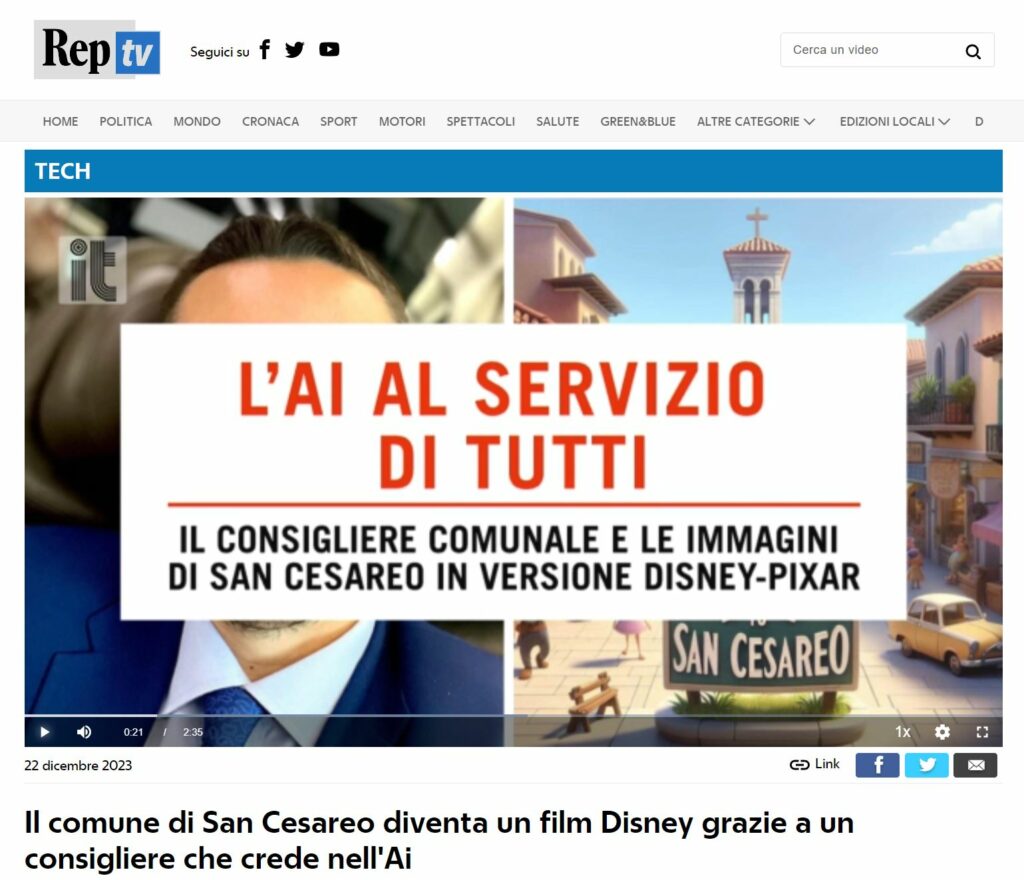The height and width of the screenshot is (880, 1024).
Task: Expand the ALTRE CATEGORIE dropdown
Action: pos(756,121)
